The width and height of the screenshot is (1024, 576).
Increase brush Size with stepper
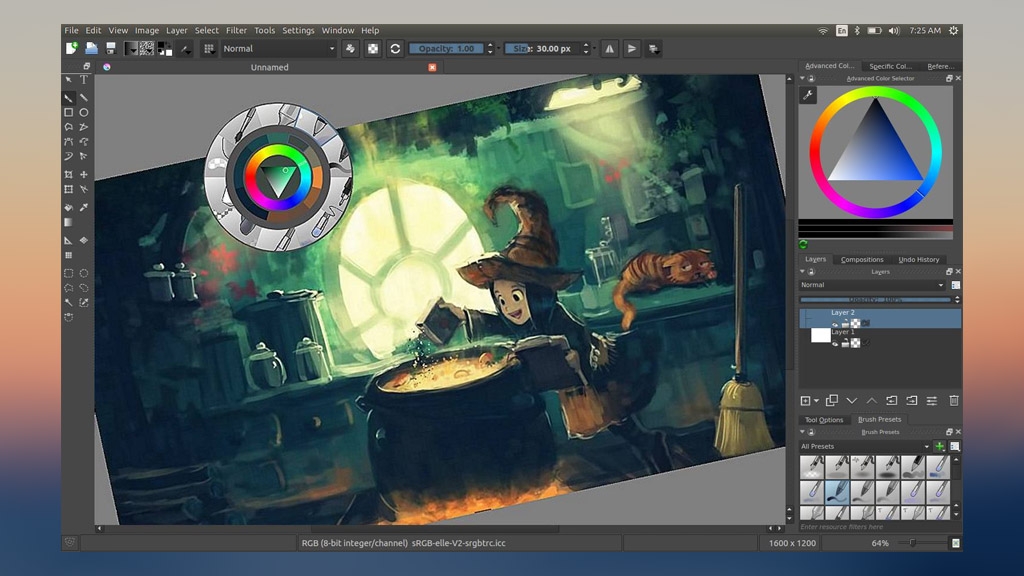coord(586,45)
